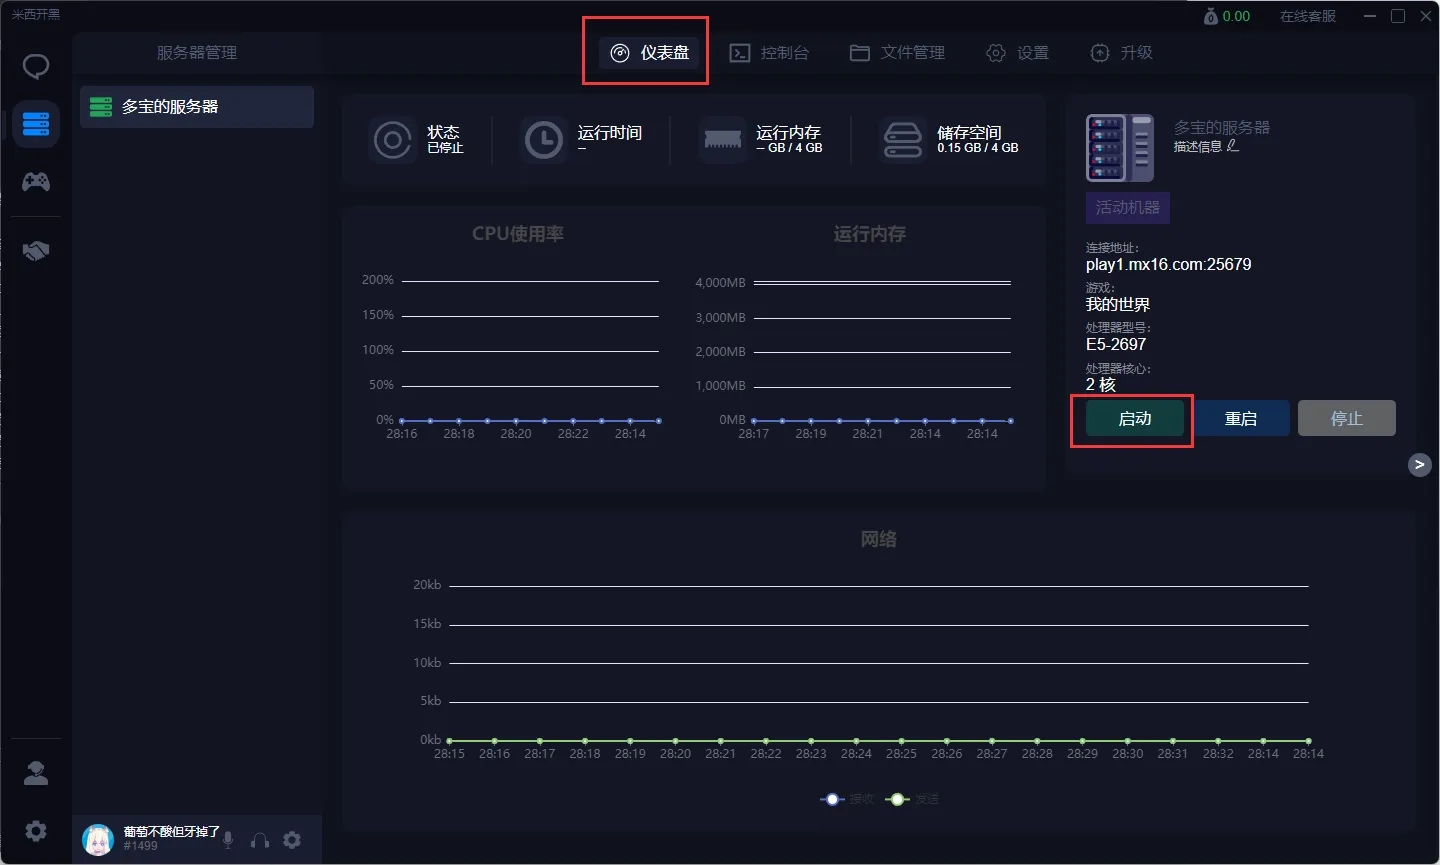Open the user profile sidebar icon
This screenshot has height=865, width=1440.
tap(36, 773)
